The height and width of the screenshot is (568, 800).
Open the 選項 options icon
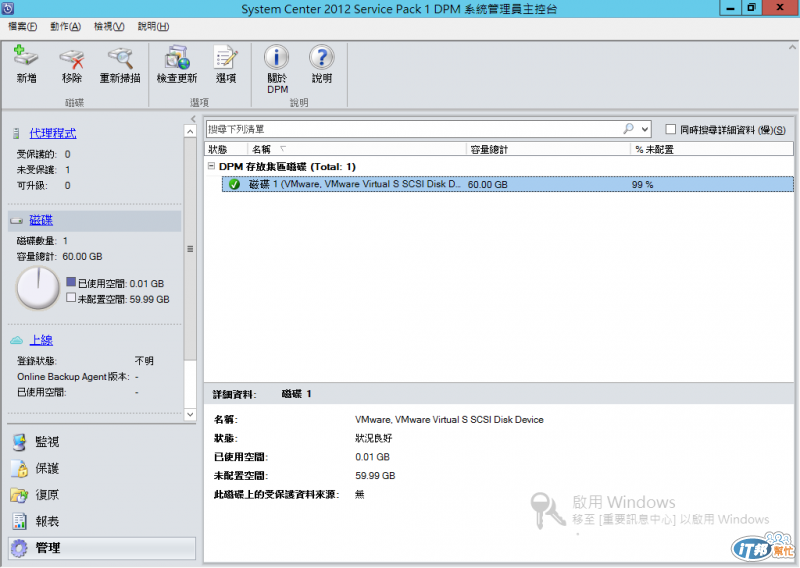point(226,57)
